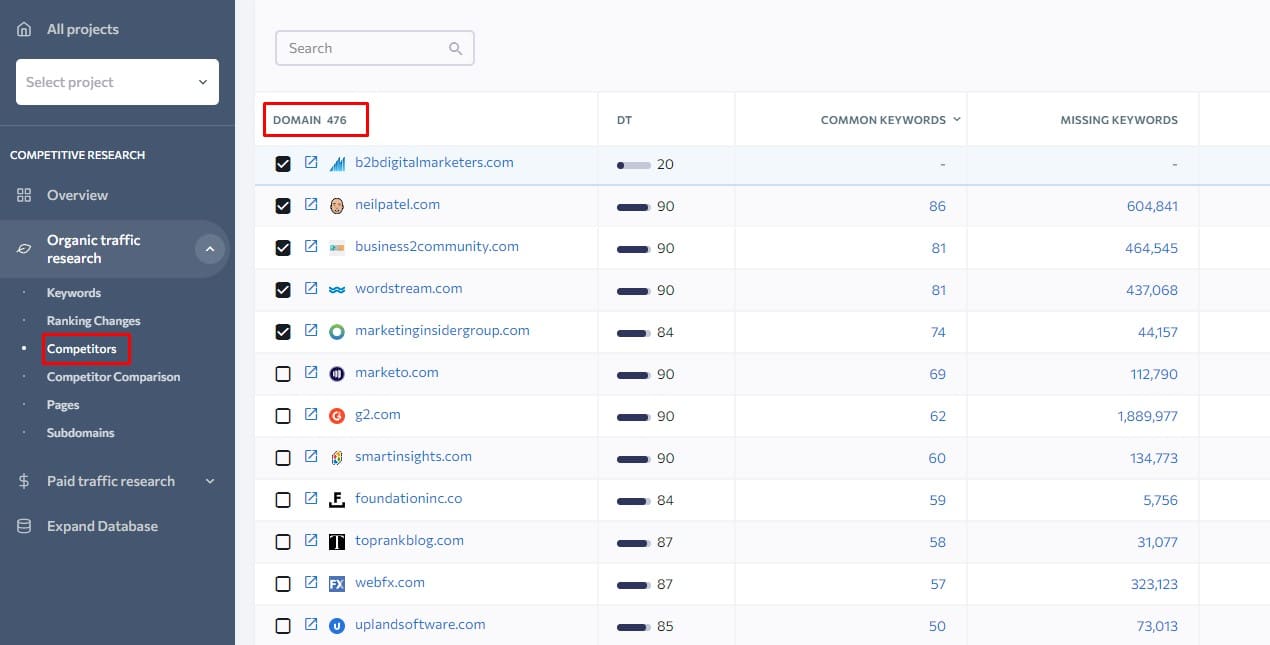Open external link icon for foundationinc.co
The width and height of the screenshot is (1270, 645).
click(311, 499)
